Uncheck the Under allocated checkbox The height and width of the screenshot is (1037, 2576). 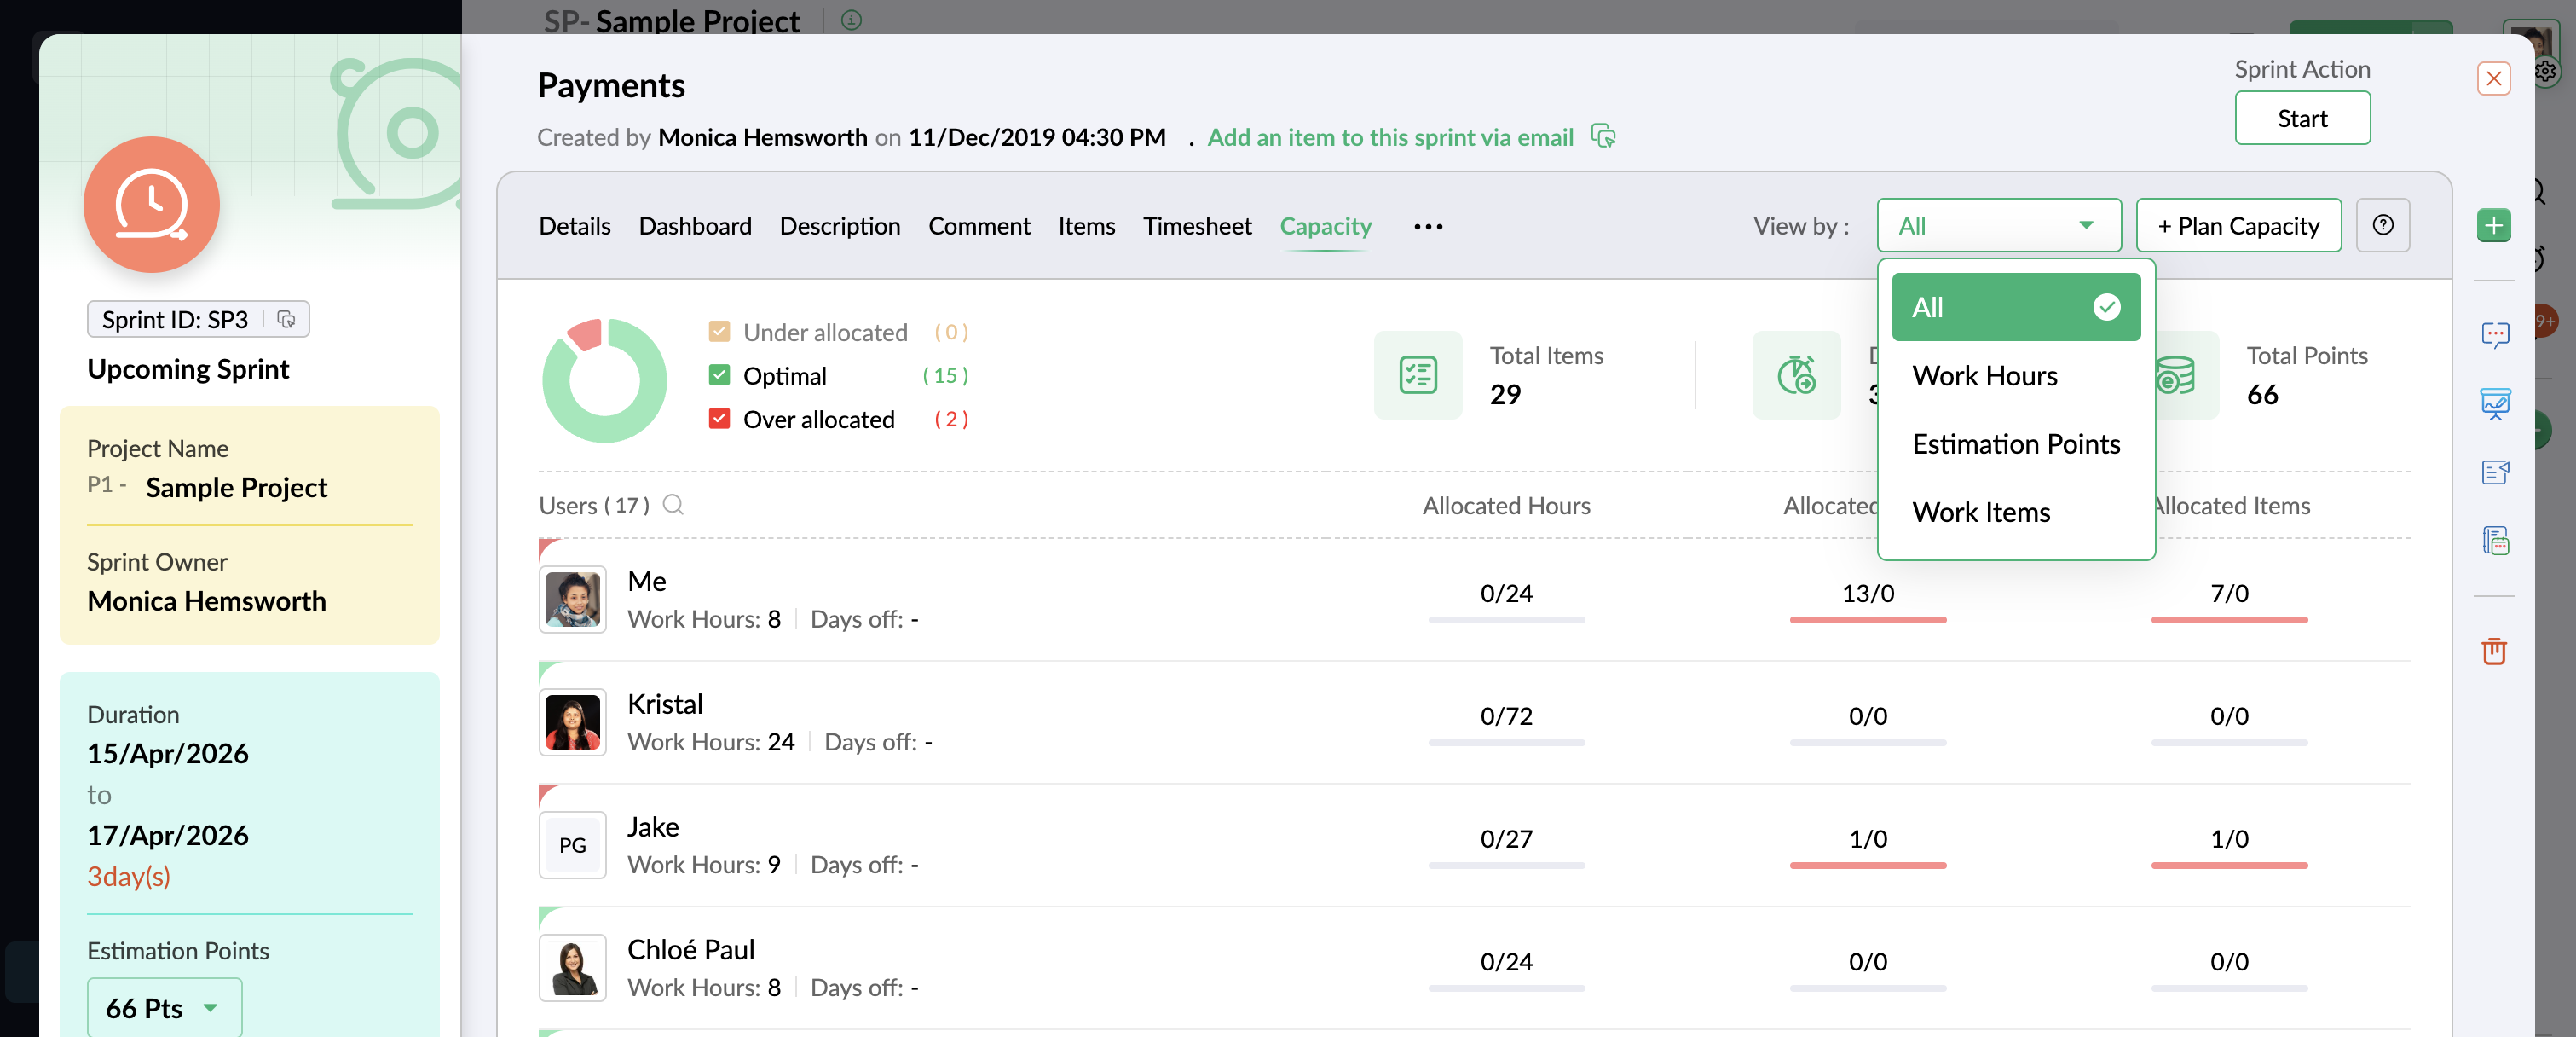pos(719,331)
